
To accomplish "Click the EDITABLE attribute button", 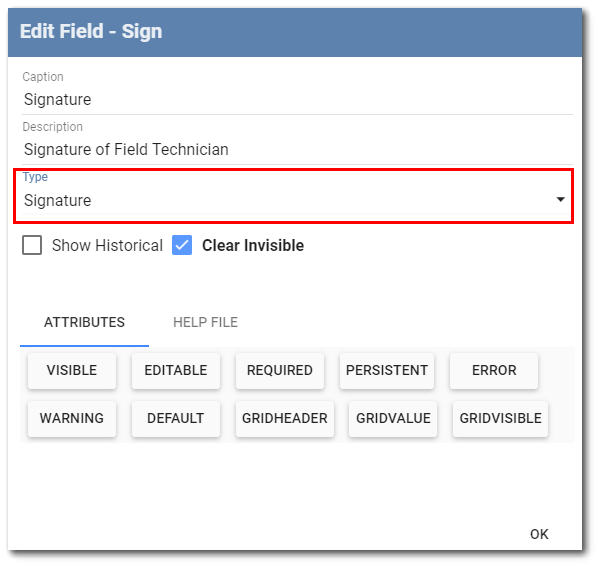I will 176,370.
